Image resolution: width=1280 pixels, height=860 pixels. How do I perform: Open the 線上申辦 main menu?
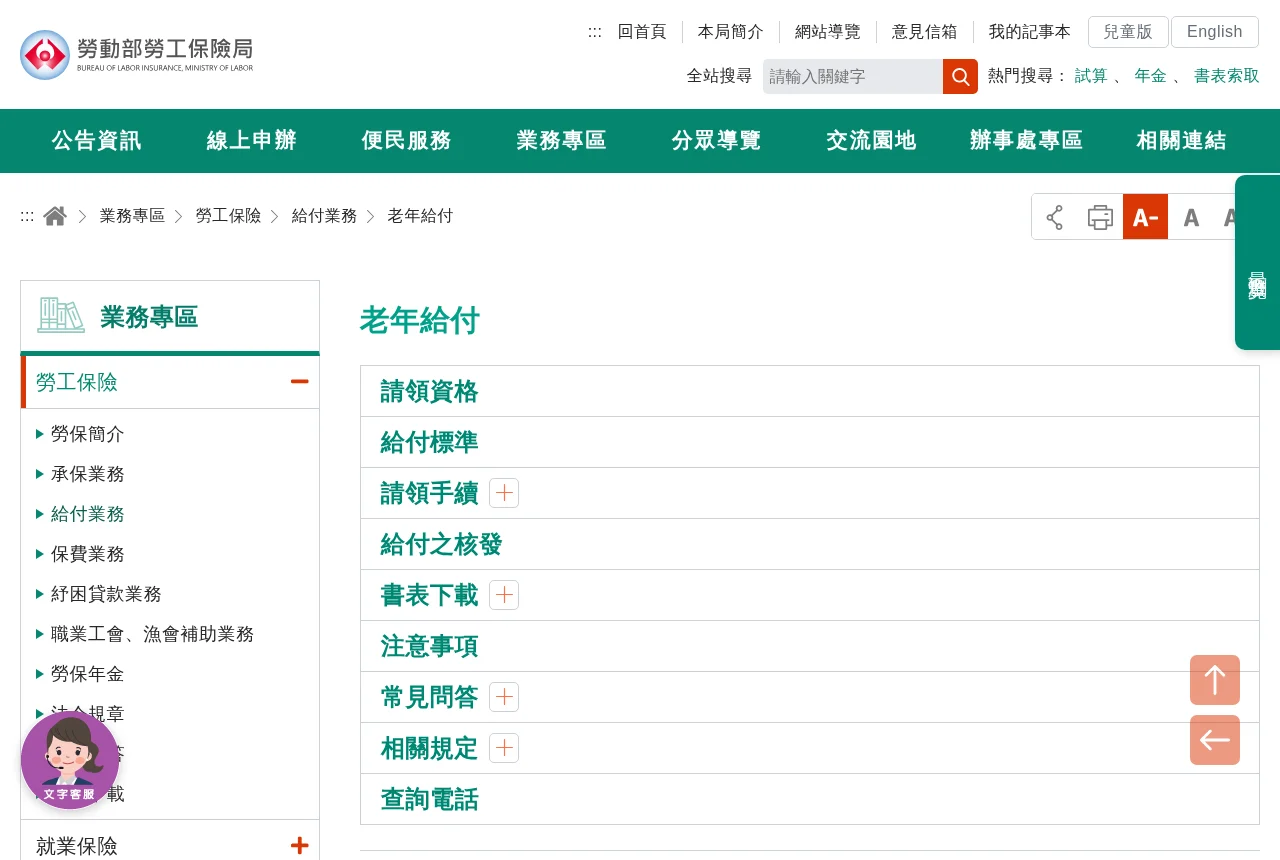(252, 141)
